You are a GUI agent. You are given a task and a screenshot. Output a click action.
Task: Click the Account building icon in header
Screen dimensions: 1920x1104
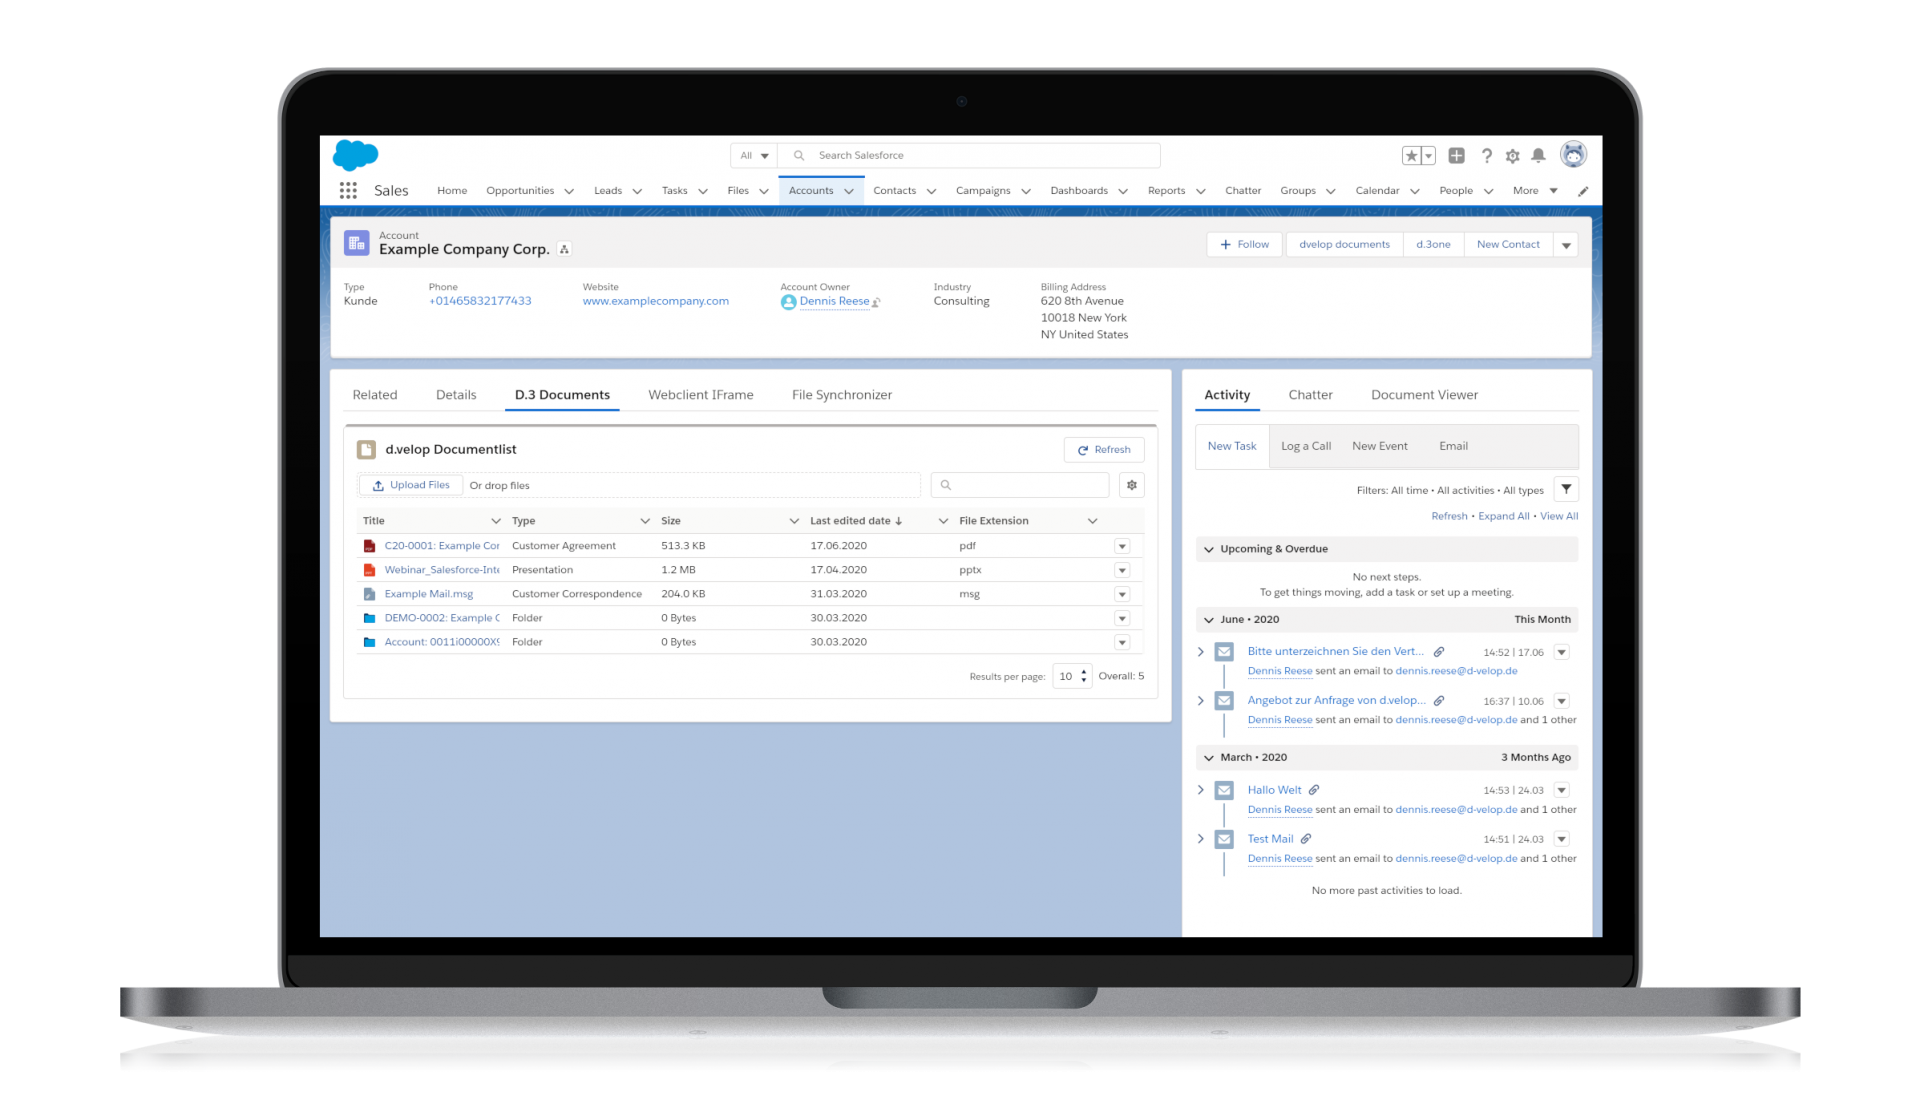(x=357, y=243)
